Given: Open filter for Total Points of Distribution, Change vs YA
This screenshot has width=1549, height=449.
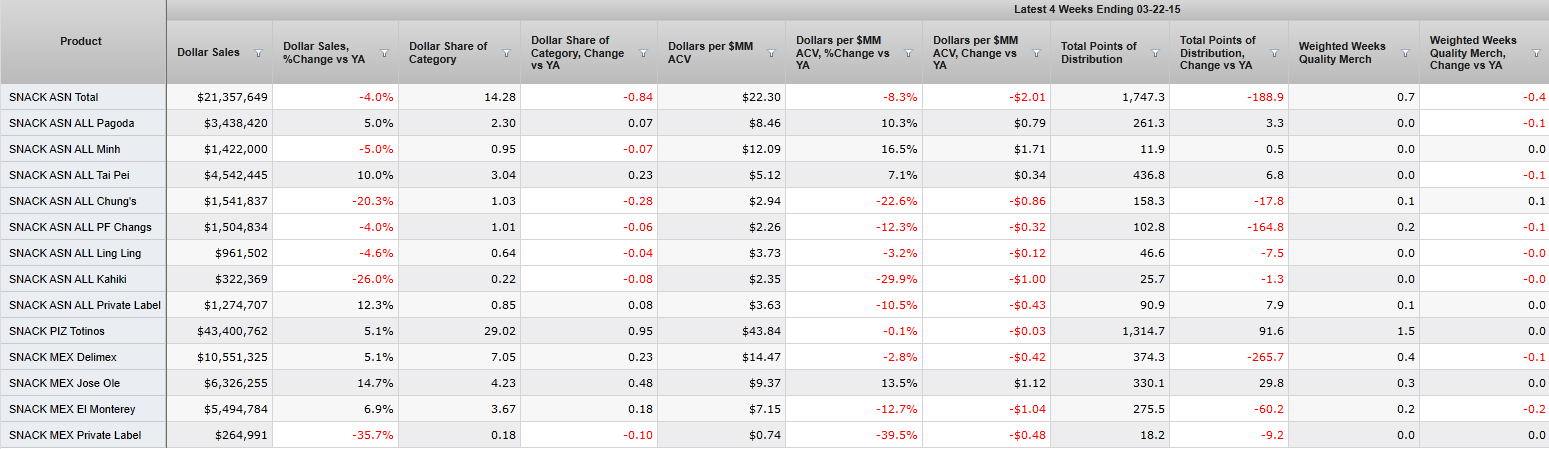Looking at the screenshot, I should pyautogui.click(x=1274, y=53).
